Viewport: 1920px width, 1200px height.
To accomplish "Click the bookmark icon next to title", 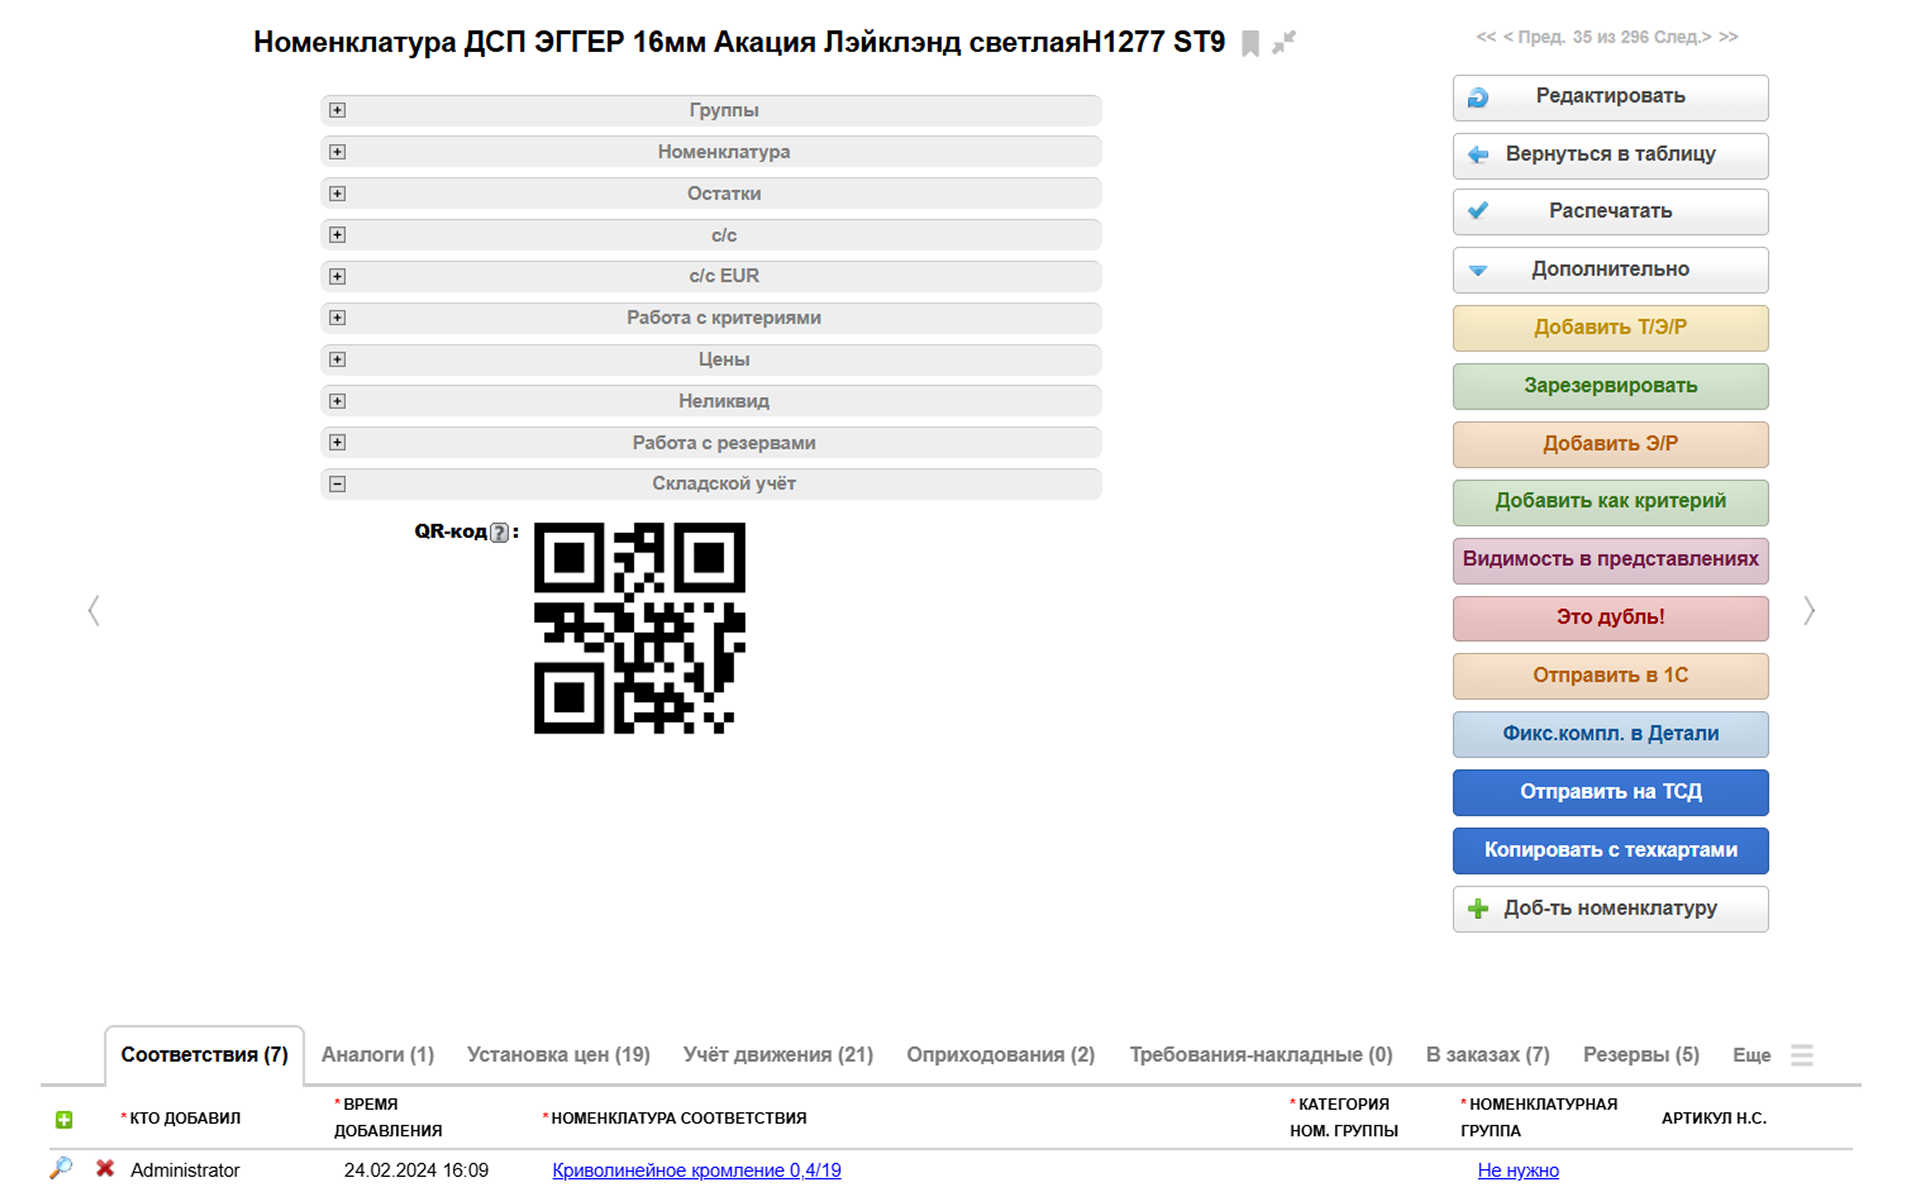I will click(1249, 43).
